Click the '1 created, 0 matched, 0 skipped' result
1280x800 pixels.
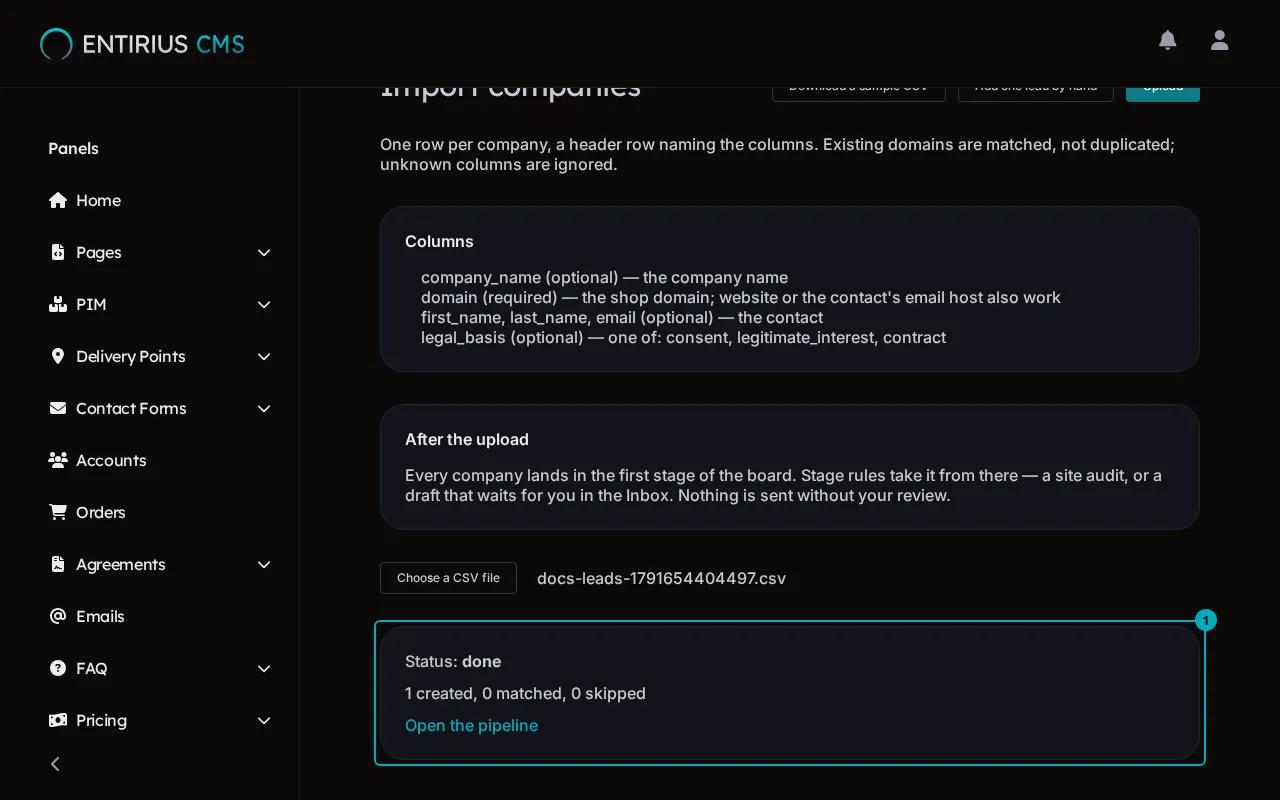(x=525, y=693)
